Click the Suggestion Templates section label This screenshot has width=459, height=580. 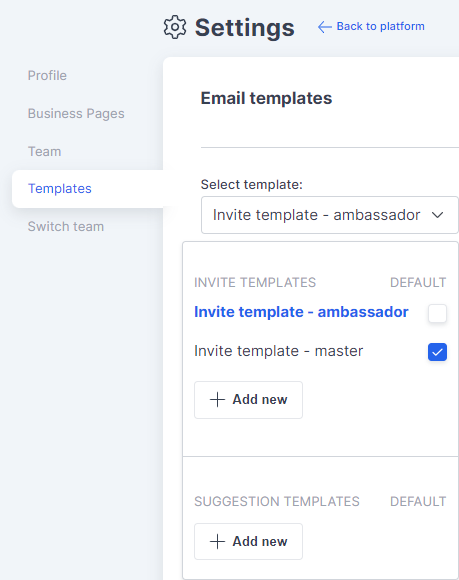point(277,502)
